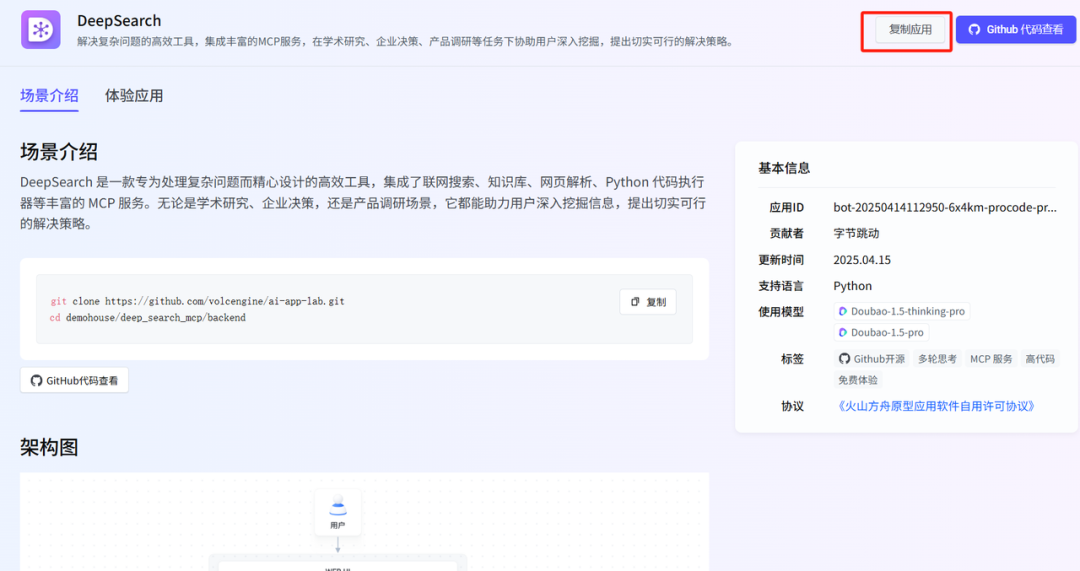Click the MCP 服务 tag
Screen dimensions: 1080x571
[x=991, y=359]
